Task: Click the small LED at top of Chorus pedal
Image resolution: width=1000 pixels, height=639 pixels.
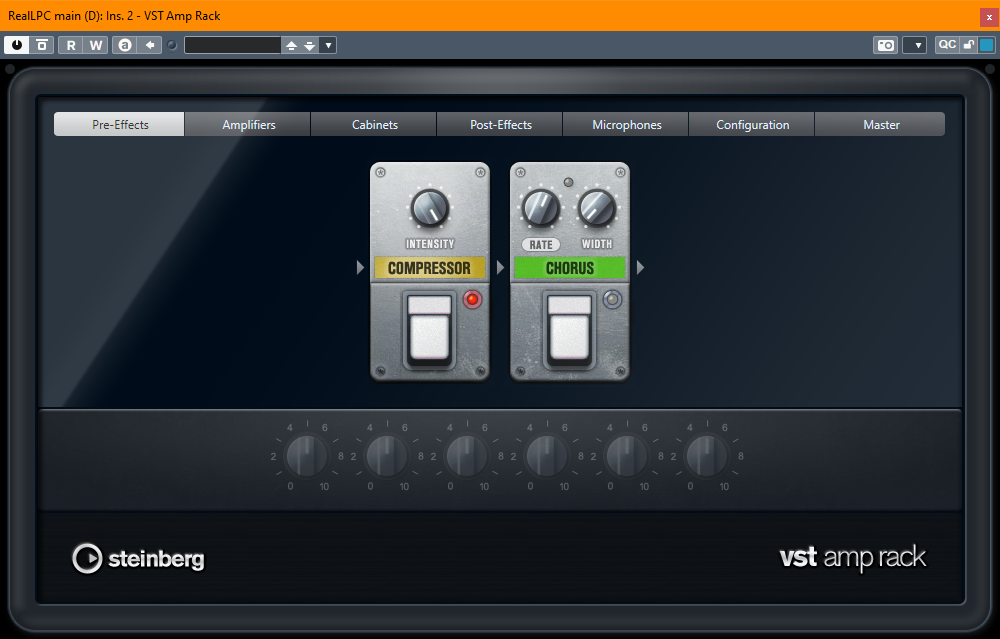Action: pyautogui.click(x=569, y=182)
